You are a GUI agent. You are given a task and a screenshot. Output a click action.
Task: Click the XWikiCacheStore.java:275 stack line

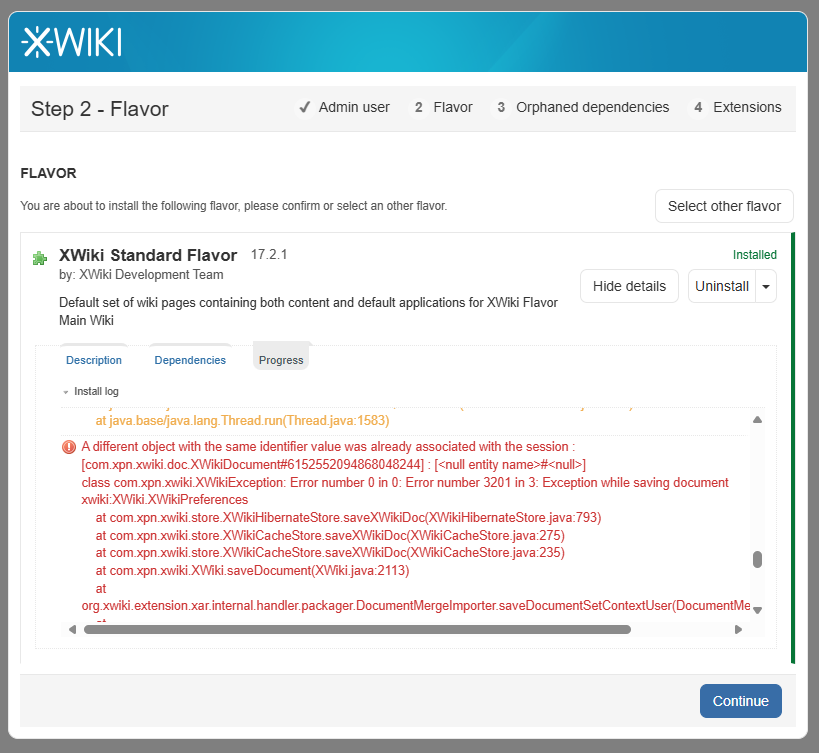(330, 535)
